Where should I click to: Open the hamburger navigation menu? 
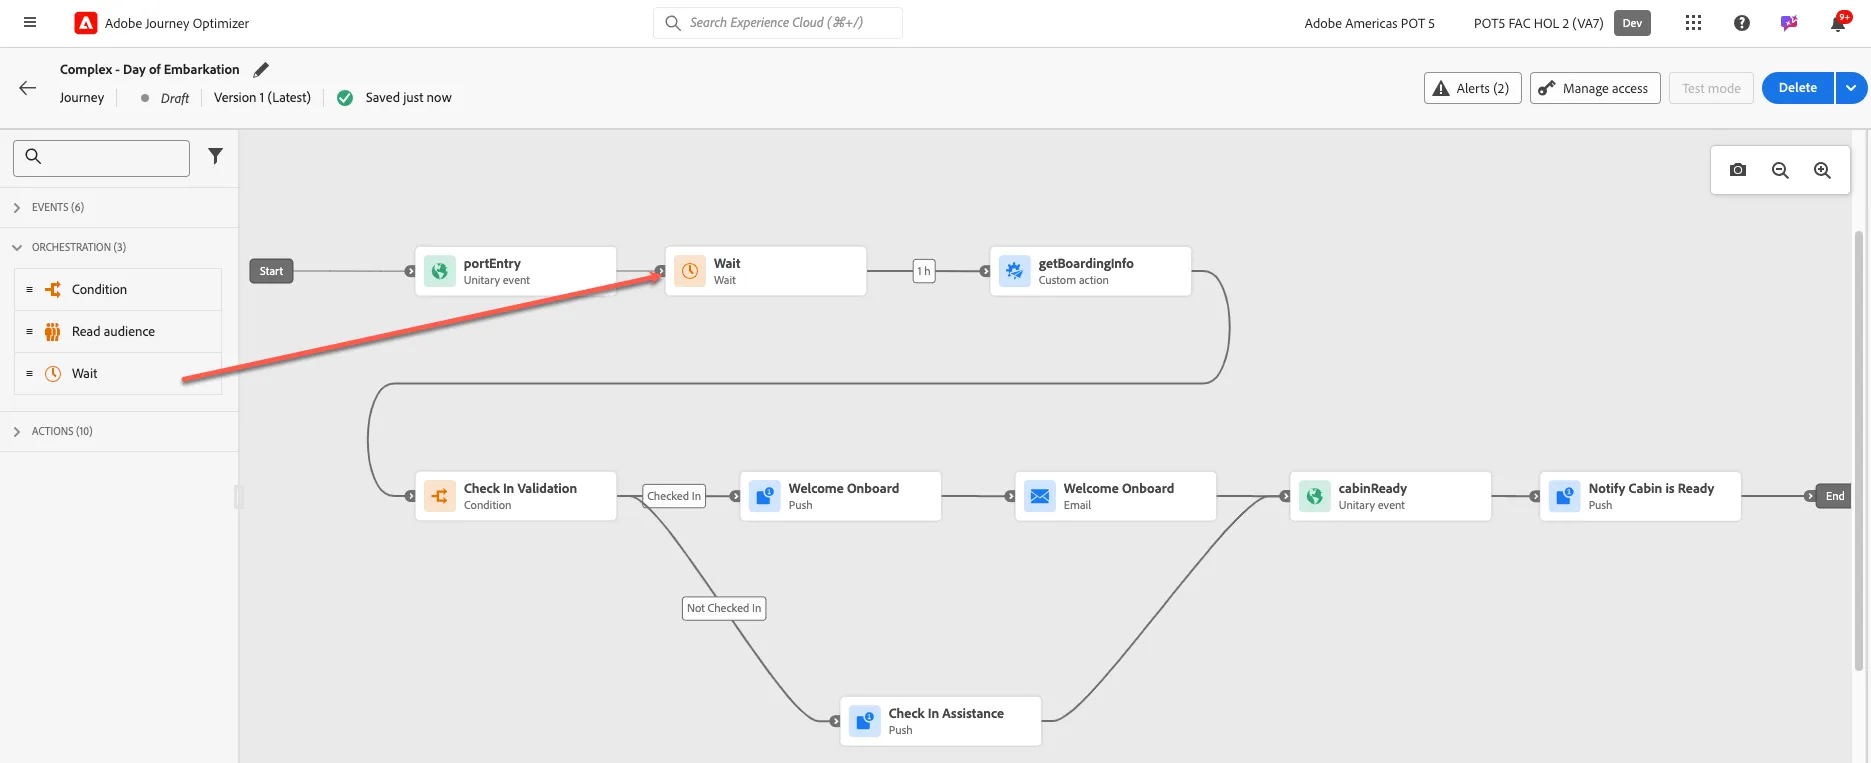coord(30,22)
